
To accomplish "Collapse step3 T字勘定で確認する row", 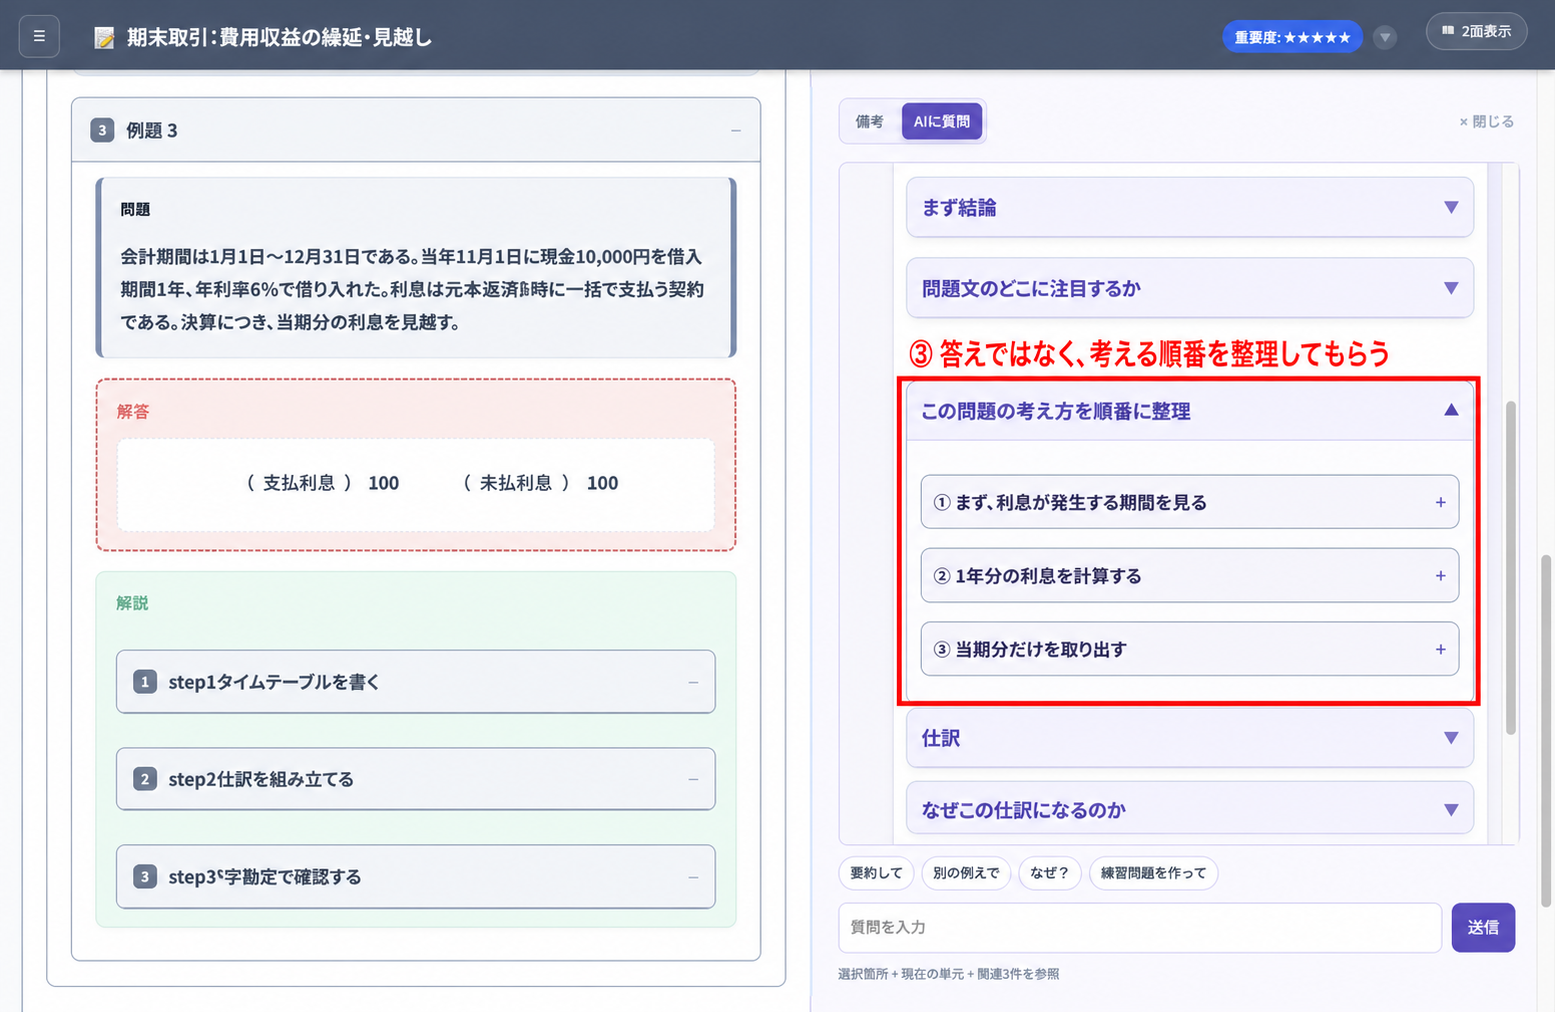I will (415, 877).
